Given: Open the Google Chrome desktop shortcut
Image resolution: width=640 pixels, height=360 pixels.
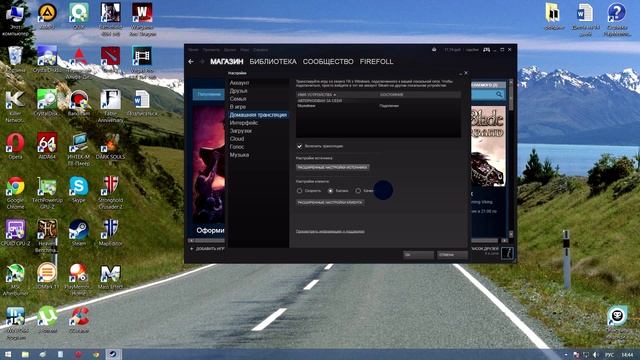Looking at the screenshot, I should tap(16, 192).
